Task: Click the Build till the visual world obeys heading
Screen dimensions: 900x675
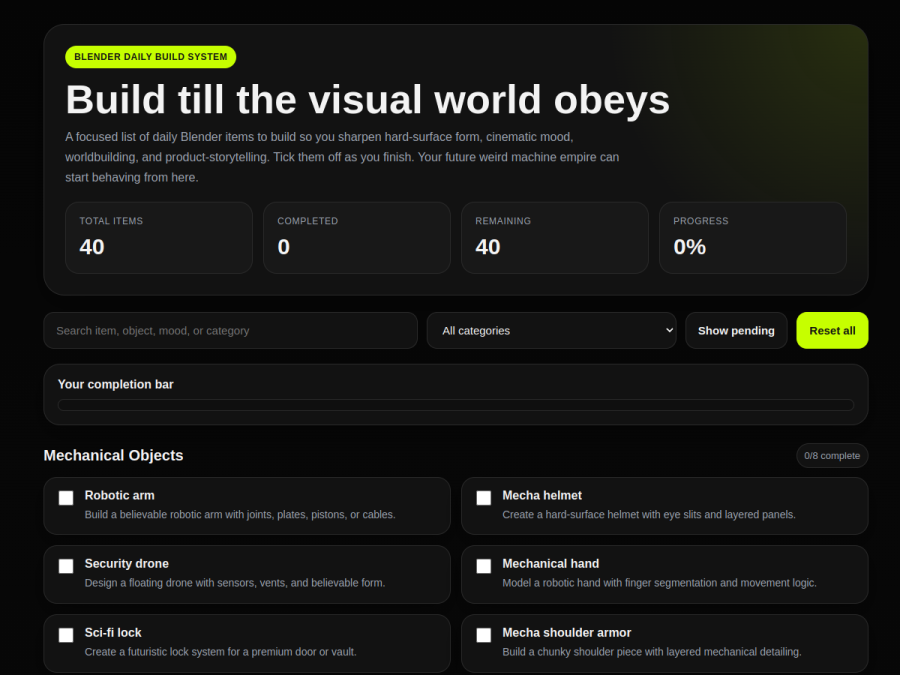Action: [x=367, y=100]
